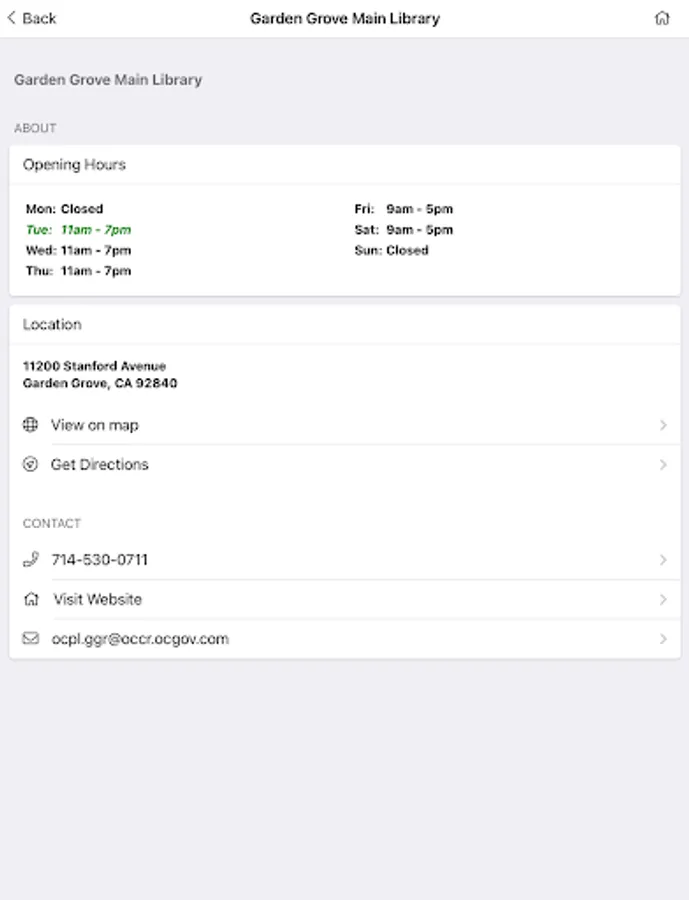Open the Visit Website link

(98, 599)
